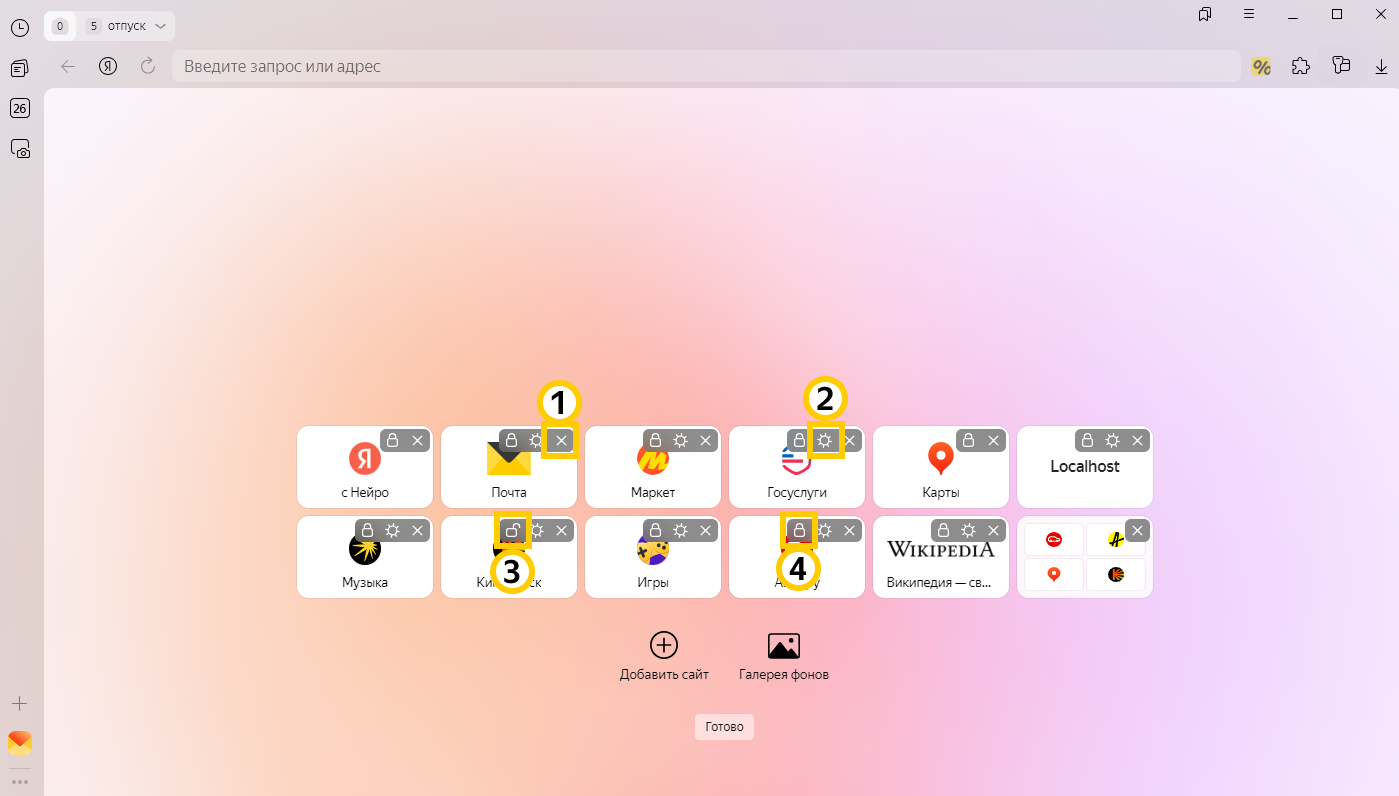Open the browser hamburger menu

click(x=1249, y=14)
